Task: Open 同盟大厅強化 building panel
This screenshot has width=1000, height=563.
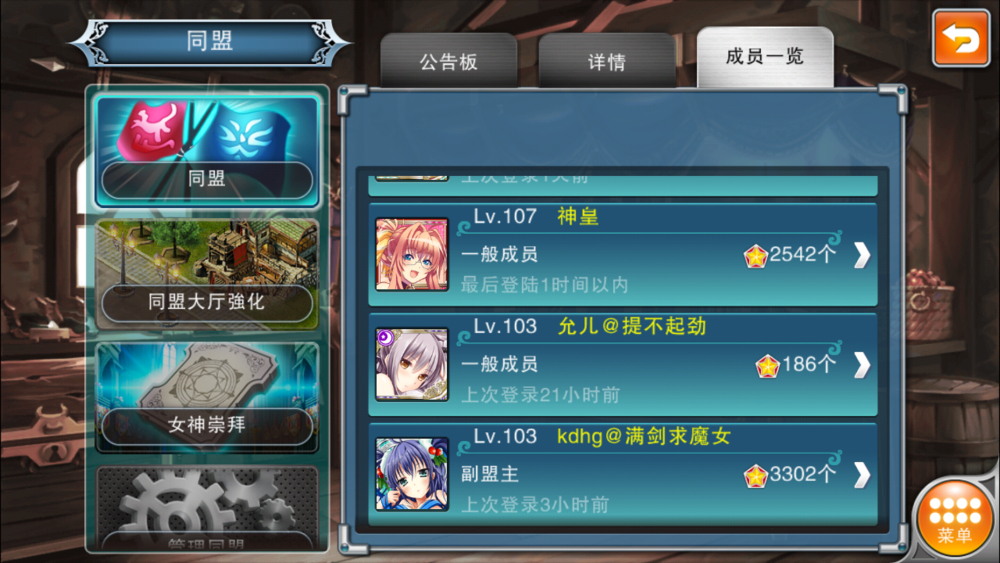Action: click(207, 274)
